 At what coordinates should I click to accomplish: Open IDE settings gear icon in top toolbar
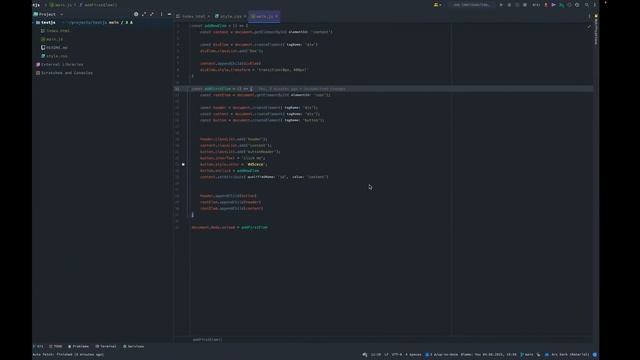click(577, 5)
